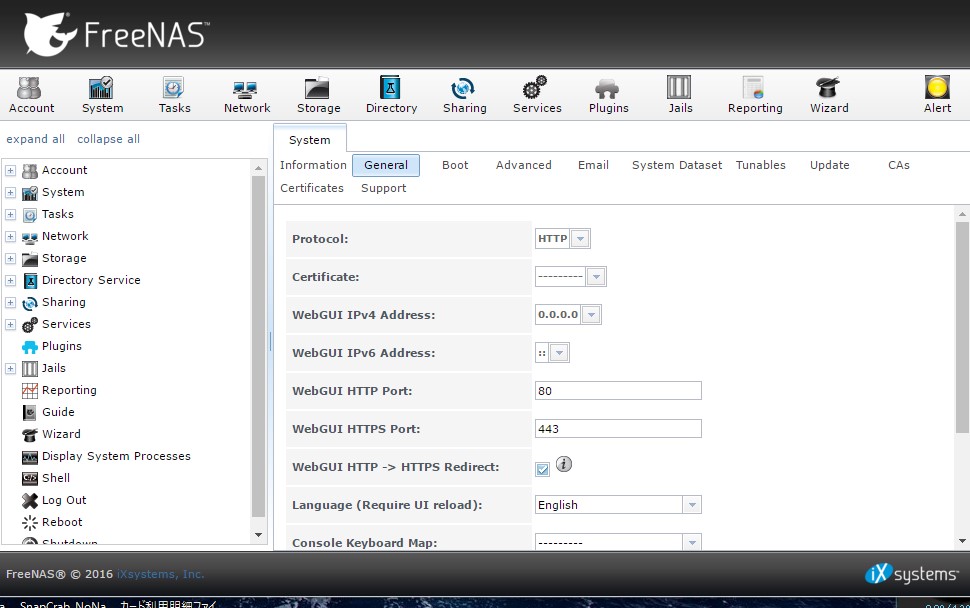Open Reporting in the sidebar tree
This screenshot has width=970, height=608.
point(69,390)
